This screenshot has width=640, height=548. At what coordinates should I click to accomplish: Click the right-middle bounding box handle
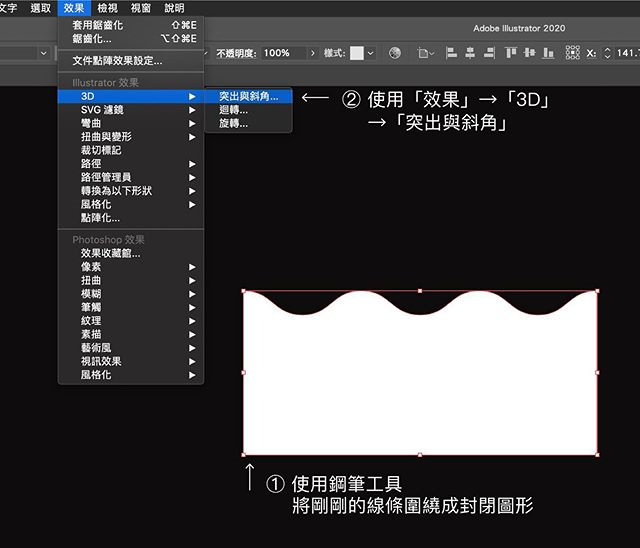598,373
